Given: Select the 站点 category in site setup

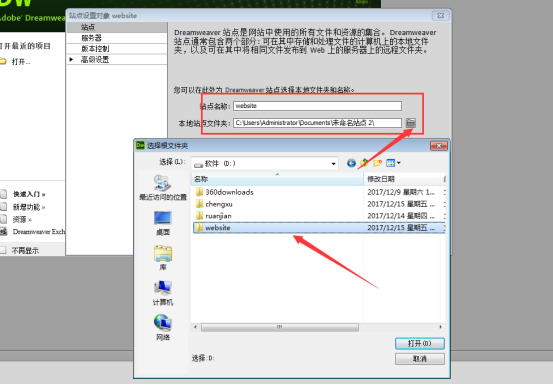Looking at the screenshot, I should (x=117, y=27).
